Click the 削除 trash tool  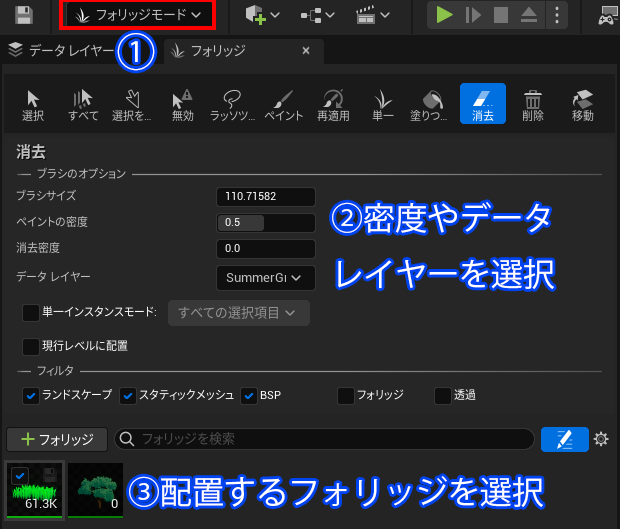(x=533, y=105)
